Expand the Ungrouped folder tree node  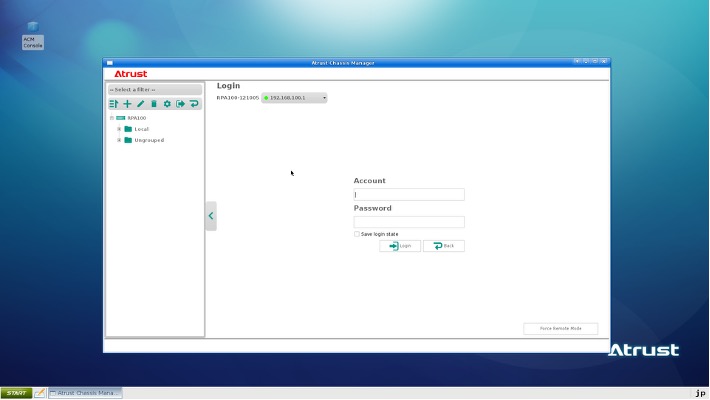coord(119,140)
